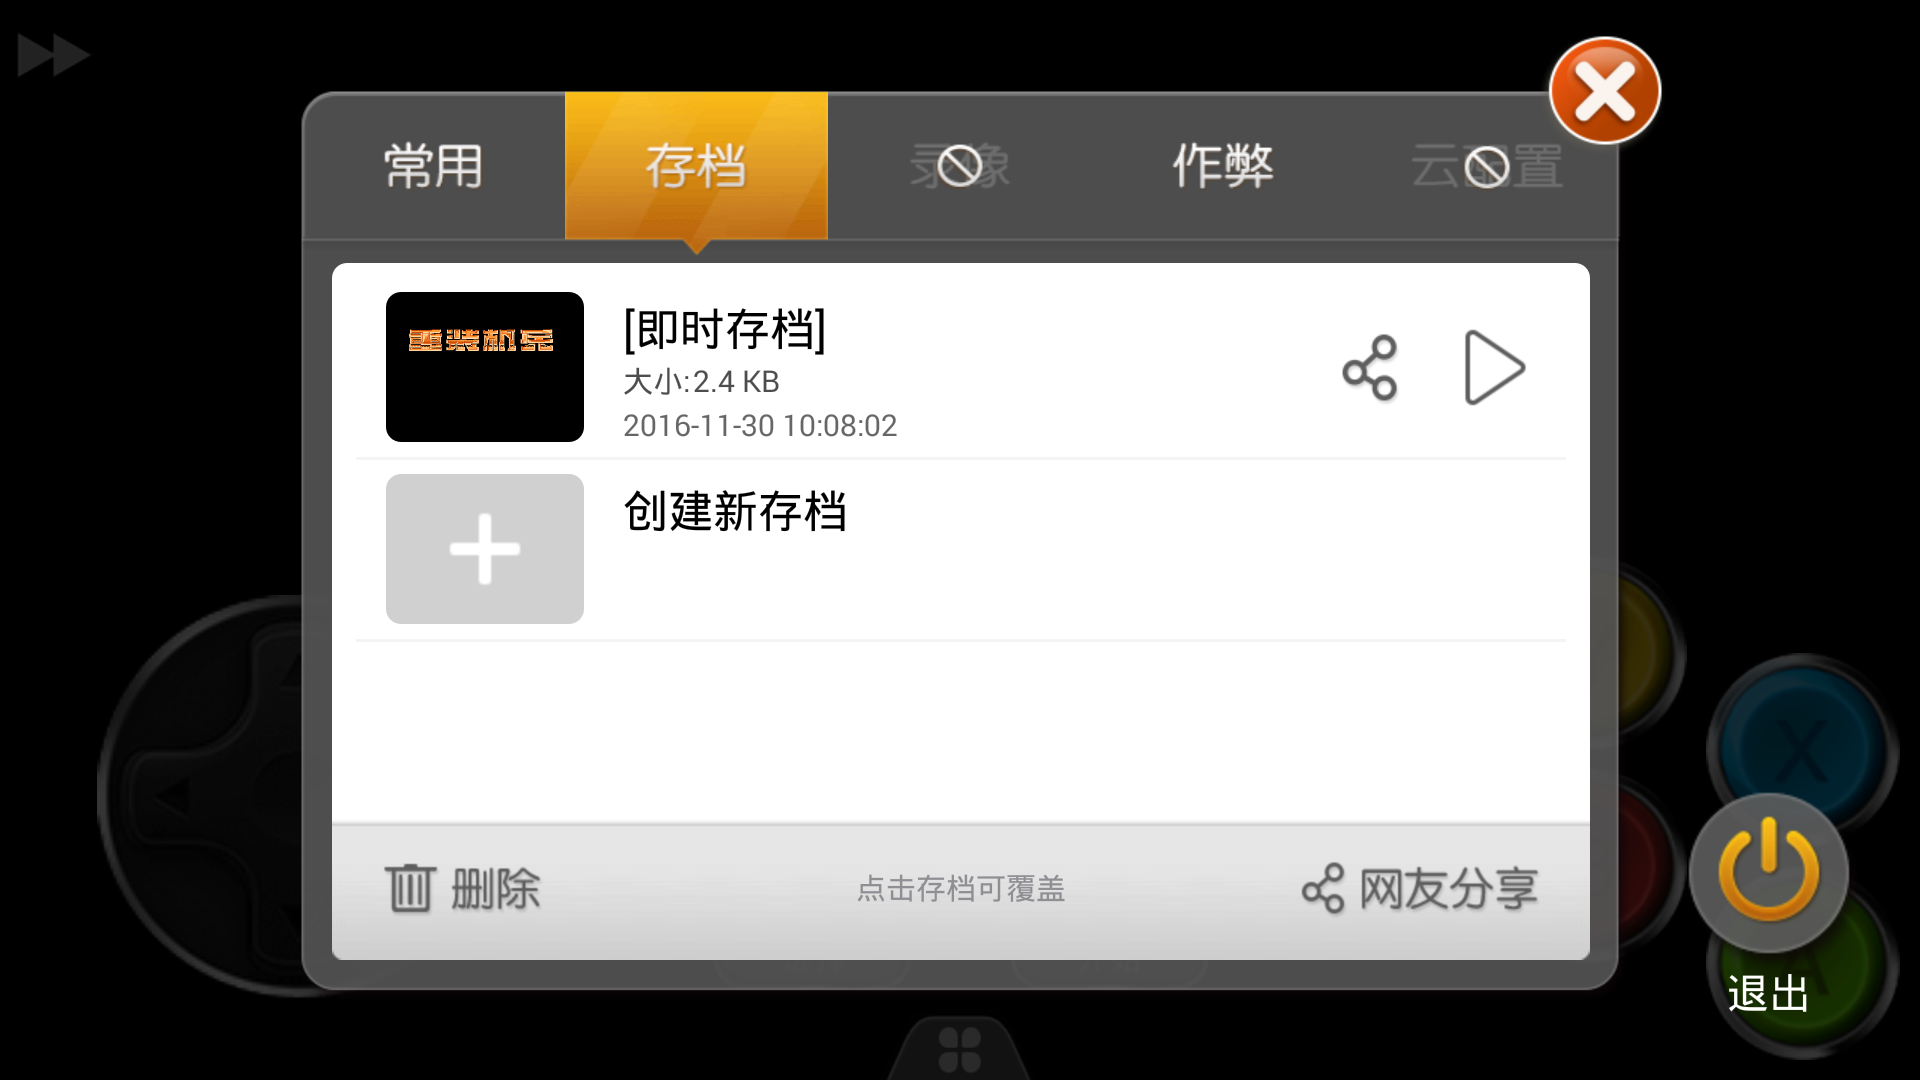The image size is (1920, 1080).
Task: Switch to the 常用 tab
Action: pyautogui.click(x=434, y=166)
